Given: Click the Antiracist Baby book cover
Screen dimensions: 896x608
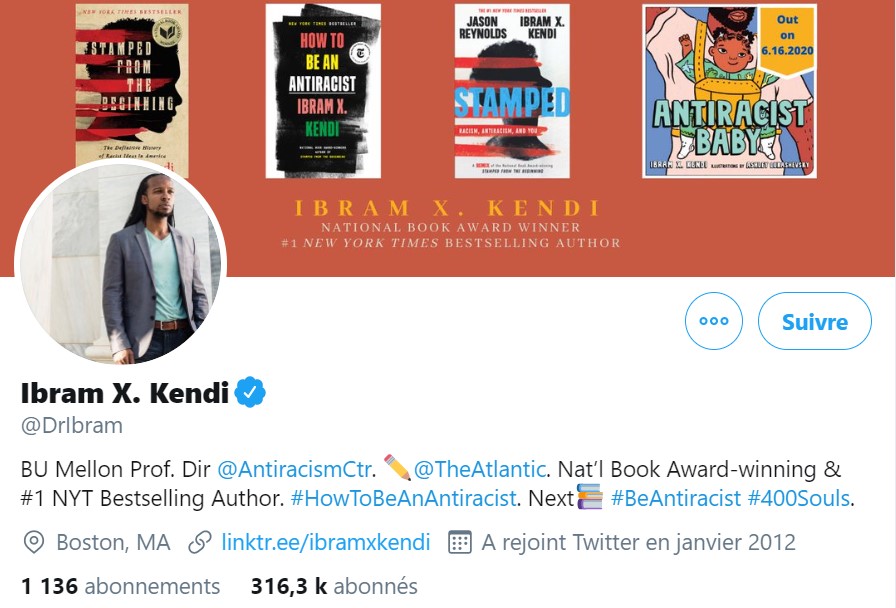Looking at the screenshot, I should [x=729, y=91].
